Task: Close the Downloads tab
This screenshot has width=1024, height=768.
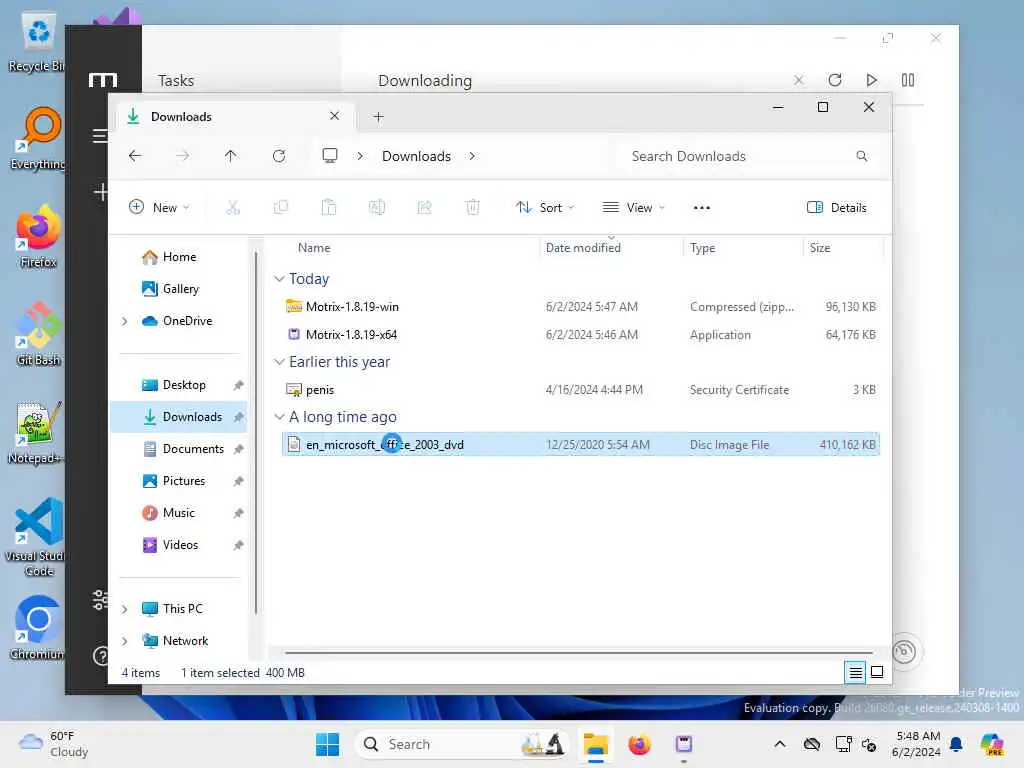Action: tap(334, 116)
